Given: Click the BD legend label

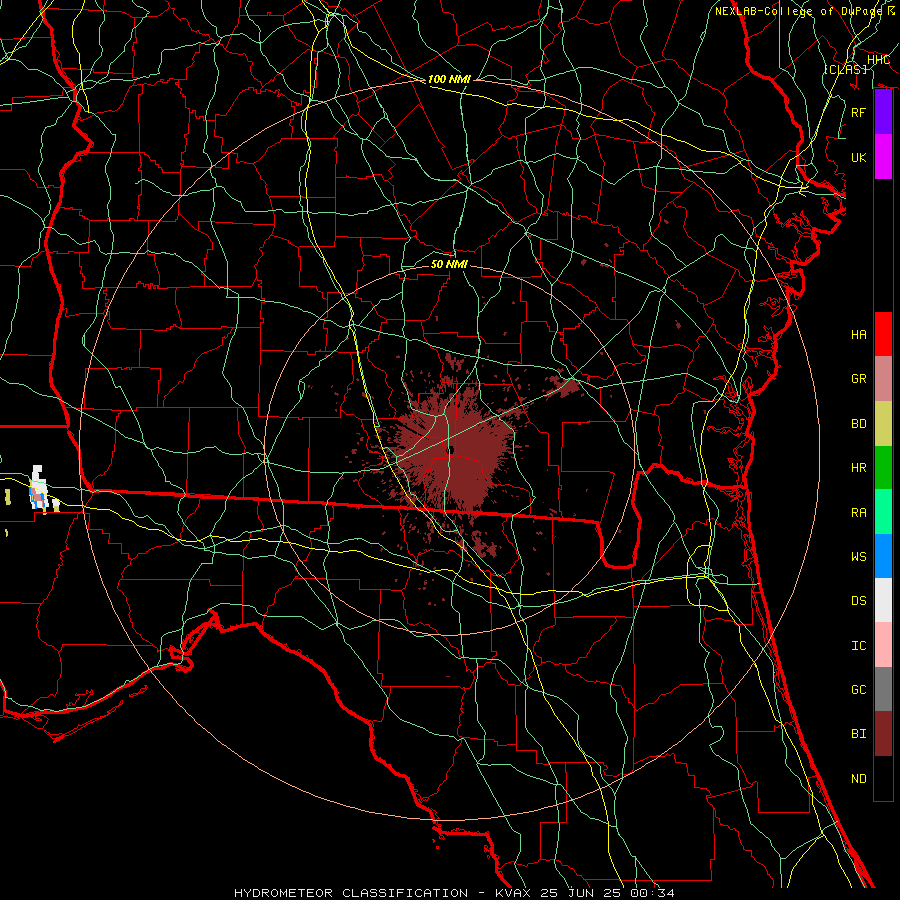Looking at the screenshot, I should (x=859, y=424).
